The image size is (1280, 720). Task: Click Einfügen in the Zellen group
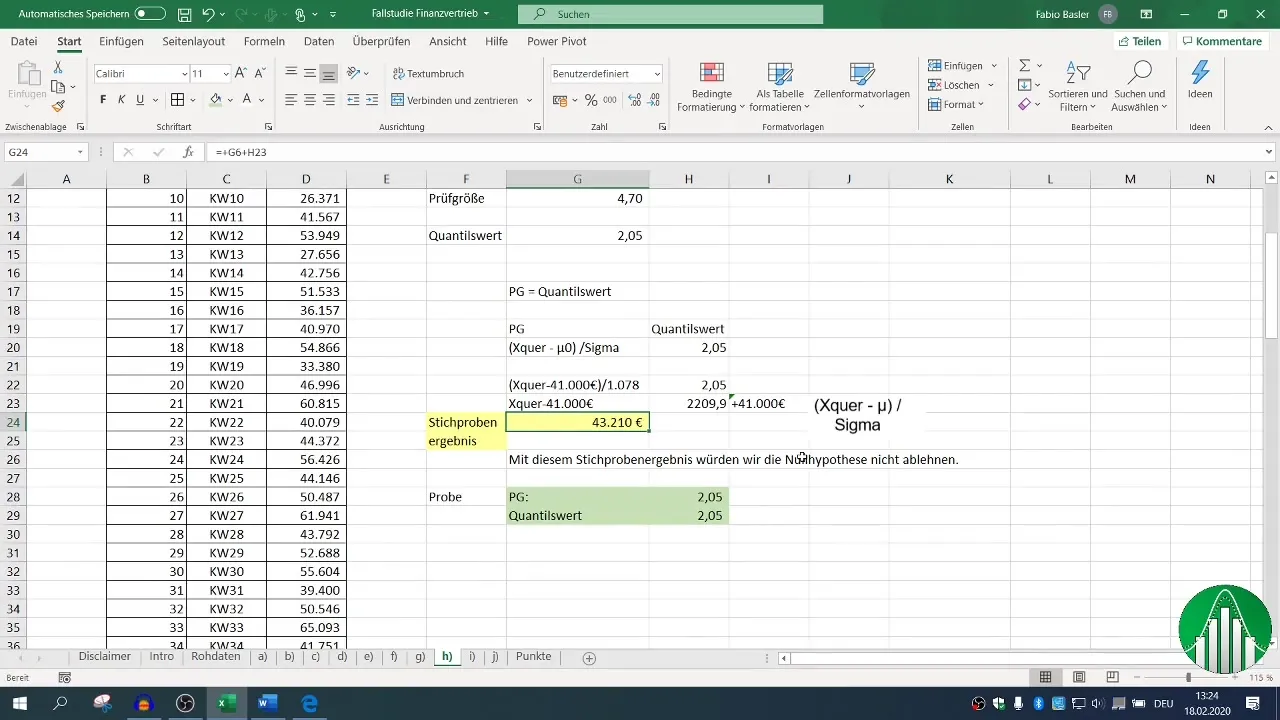tap(955, 65)
